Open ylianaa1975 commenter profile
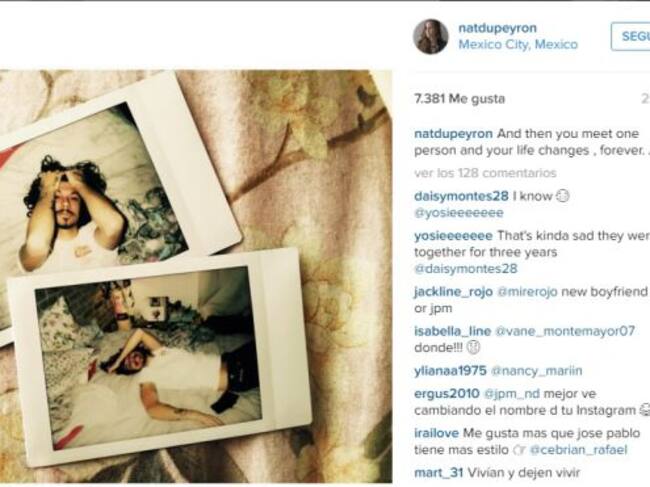650x487 pixels. pyautogui.click(x=450, y=371)
